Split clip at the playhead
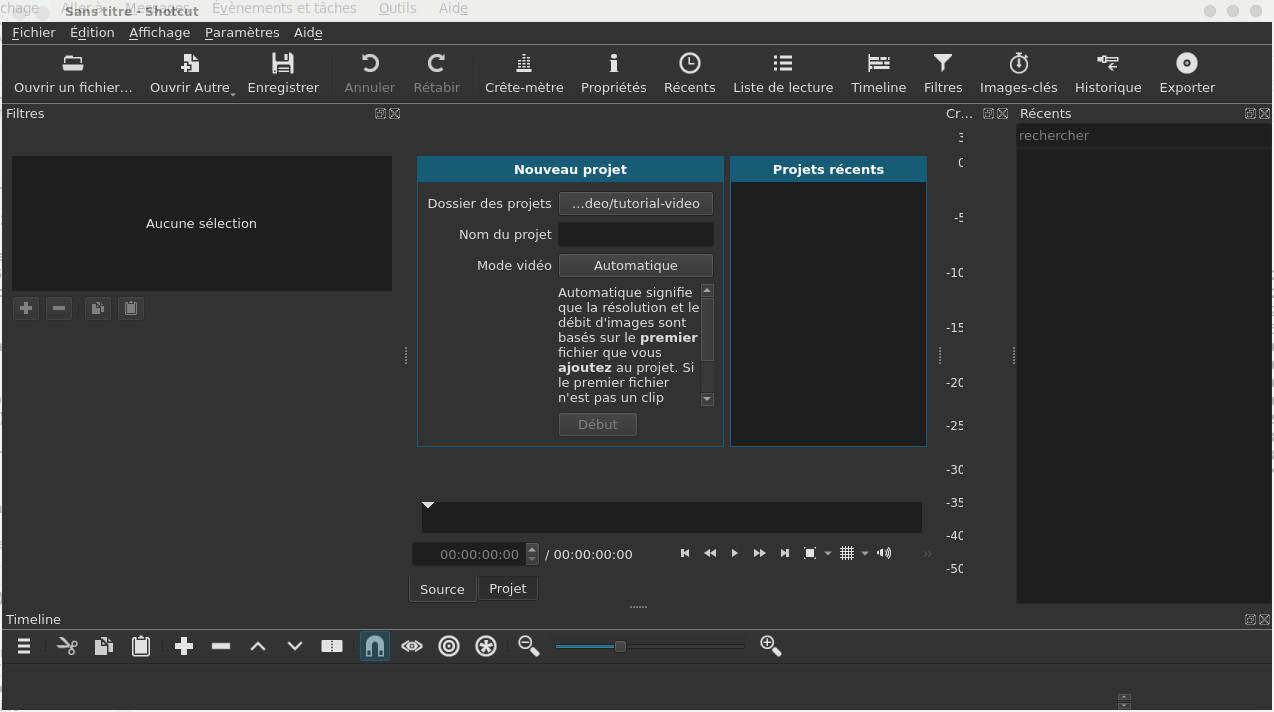Viewport: 1274px width, 712px height. [x=332, y=646]
